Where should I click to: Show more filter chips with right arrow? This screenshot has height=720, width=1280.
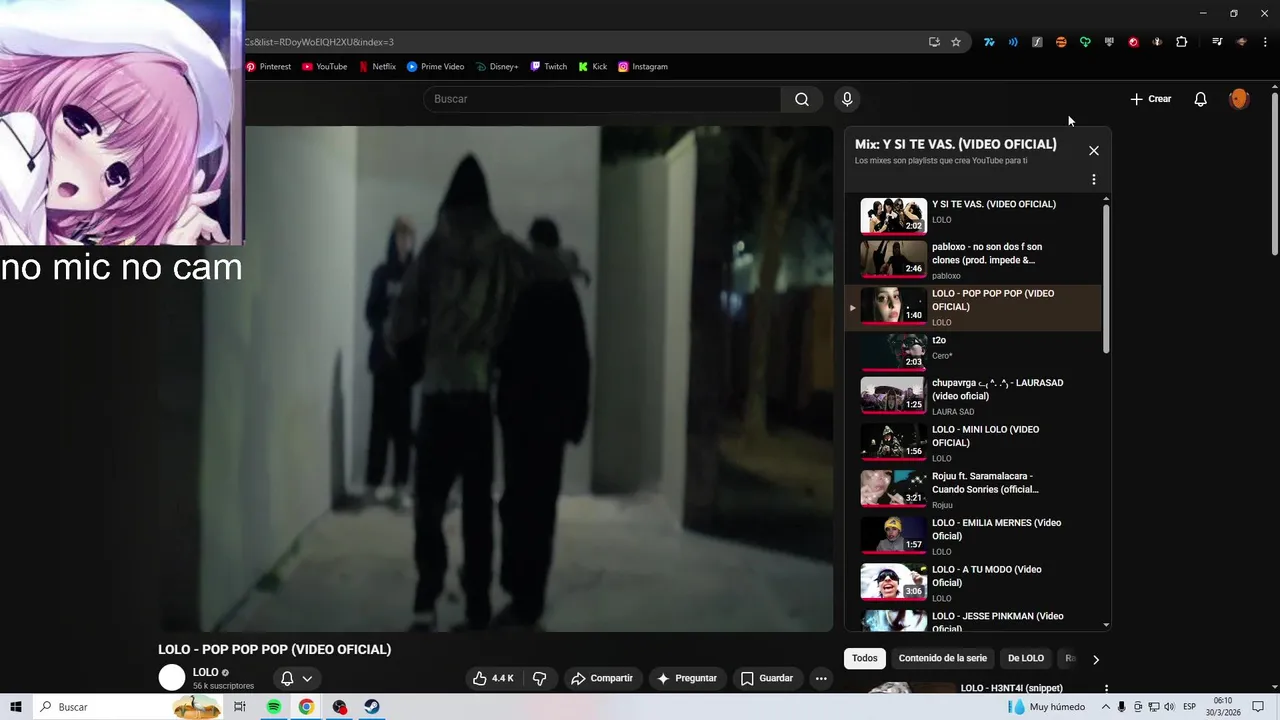point(1096,659)
